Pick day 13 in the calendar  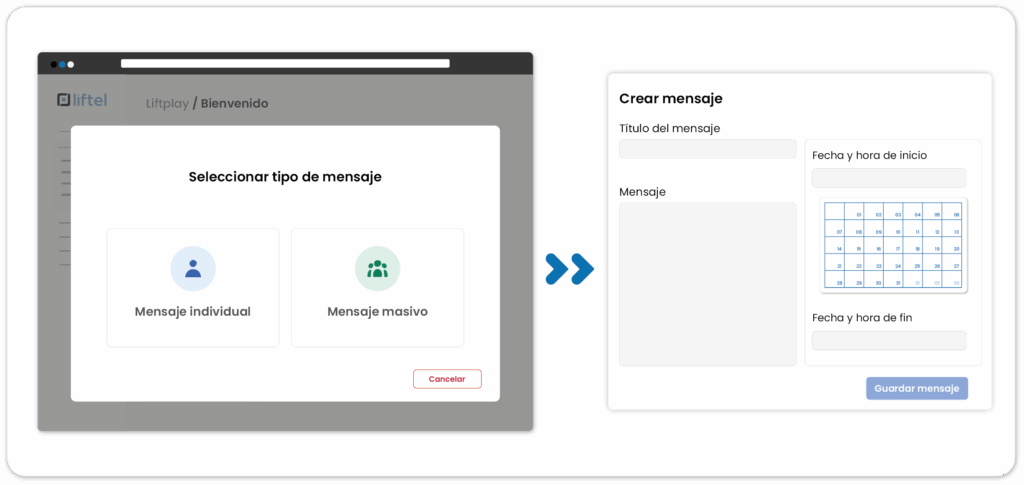952,228
